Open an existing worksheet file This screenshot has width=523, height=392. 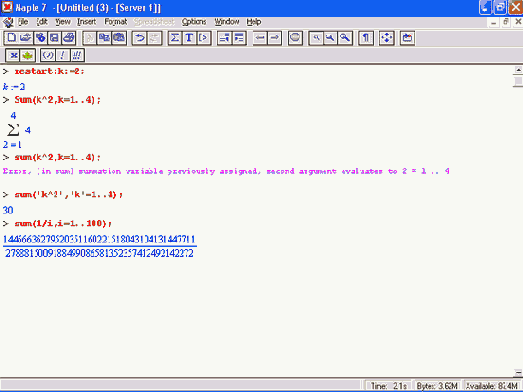click(25, 38)
